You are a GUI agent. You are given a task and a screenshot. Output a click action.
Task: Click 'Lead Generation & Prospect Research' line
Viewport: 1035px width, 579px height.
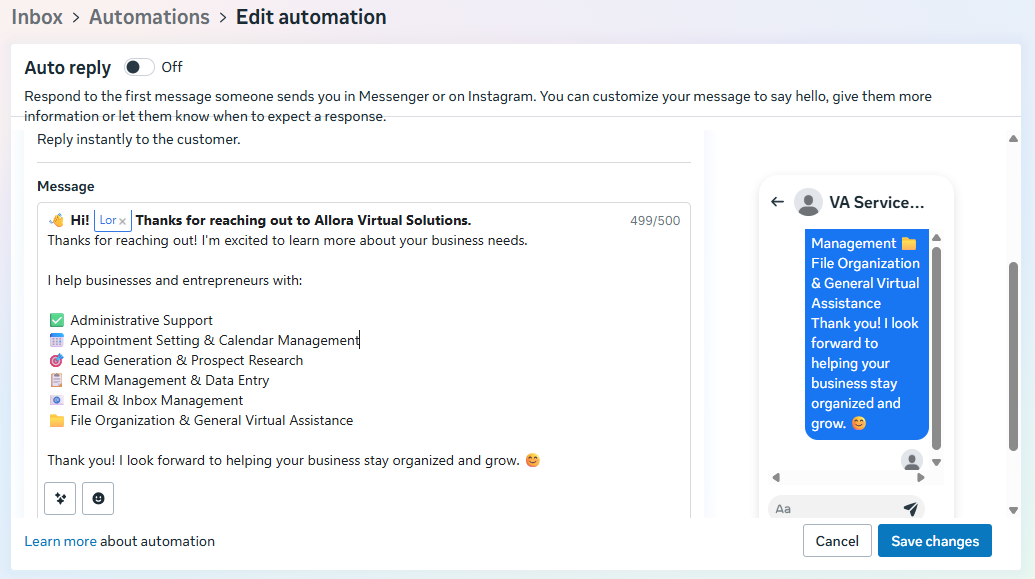point(187,360)
